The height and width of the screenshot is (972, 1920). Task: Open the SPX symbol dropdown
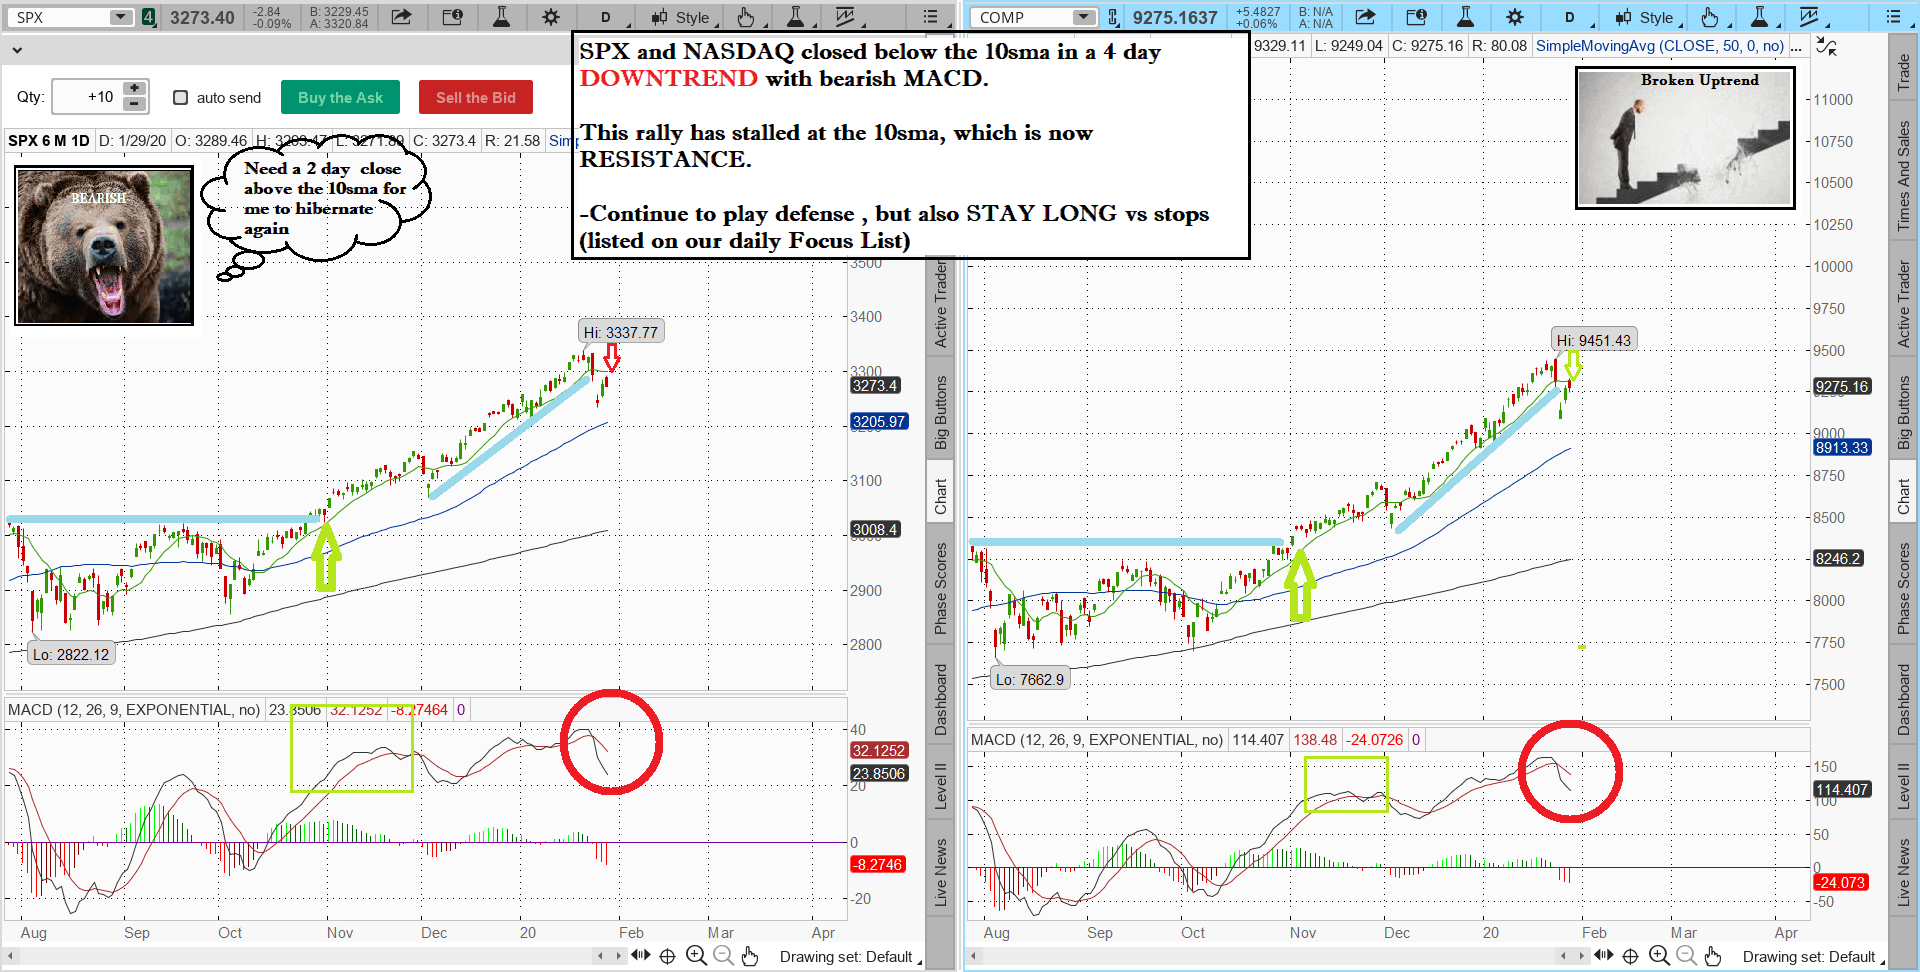(x=120, y=17)
